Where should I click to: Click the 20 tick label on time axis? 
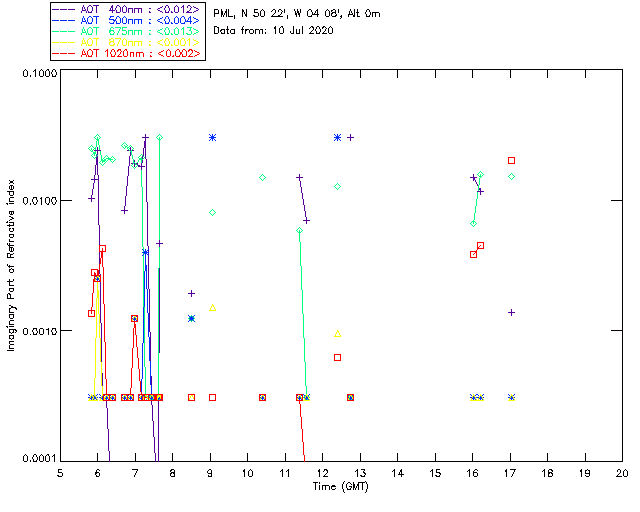pyautogui.click(x=622, y=472)
